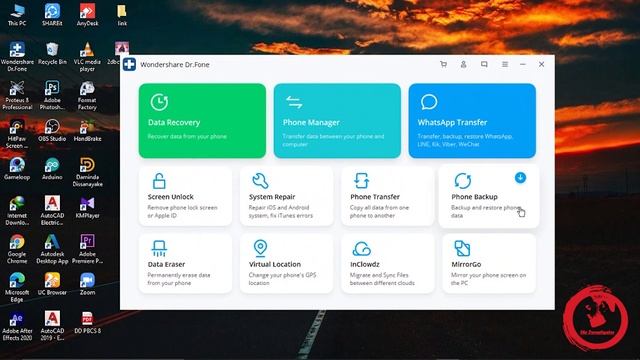640x360 pixels.
Task: Click the Data Eraser title text
Action: tap(166, 264)
